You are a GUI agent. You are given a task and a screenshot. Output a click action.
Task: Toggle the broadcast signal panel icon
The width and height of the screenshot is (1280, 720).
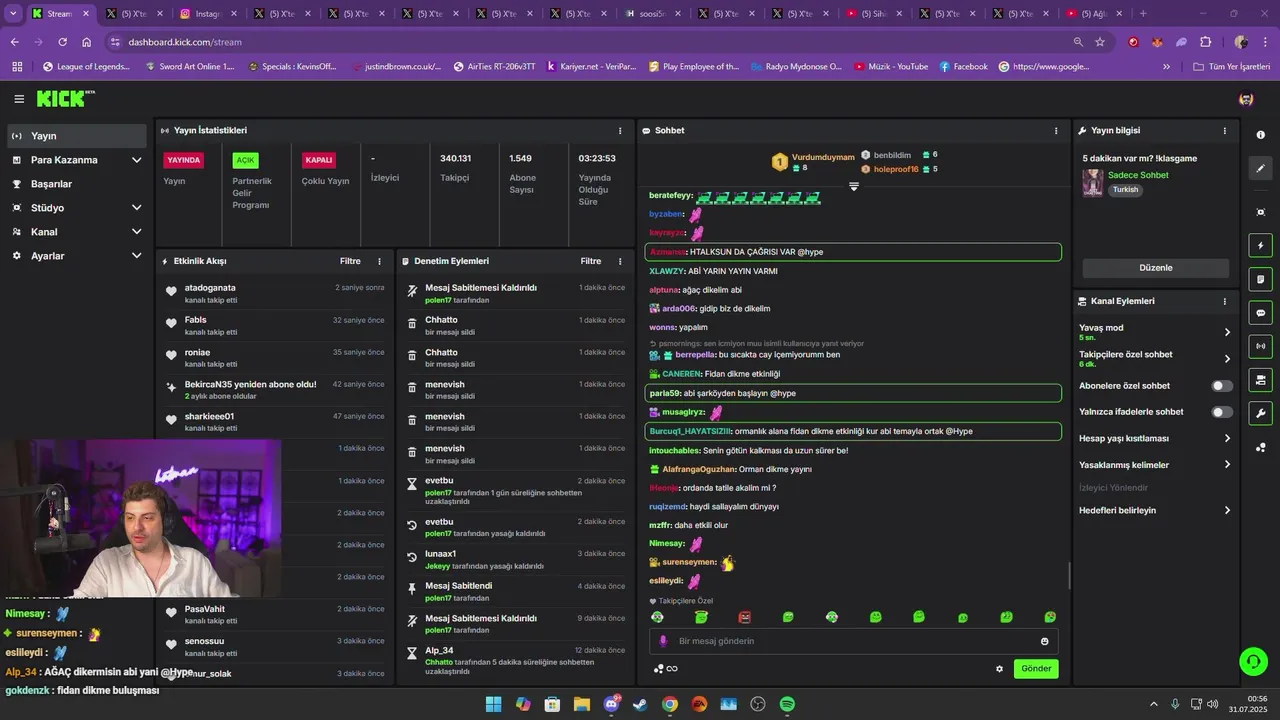(1260, 346)
